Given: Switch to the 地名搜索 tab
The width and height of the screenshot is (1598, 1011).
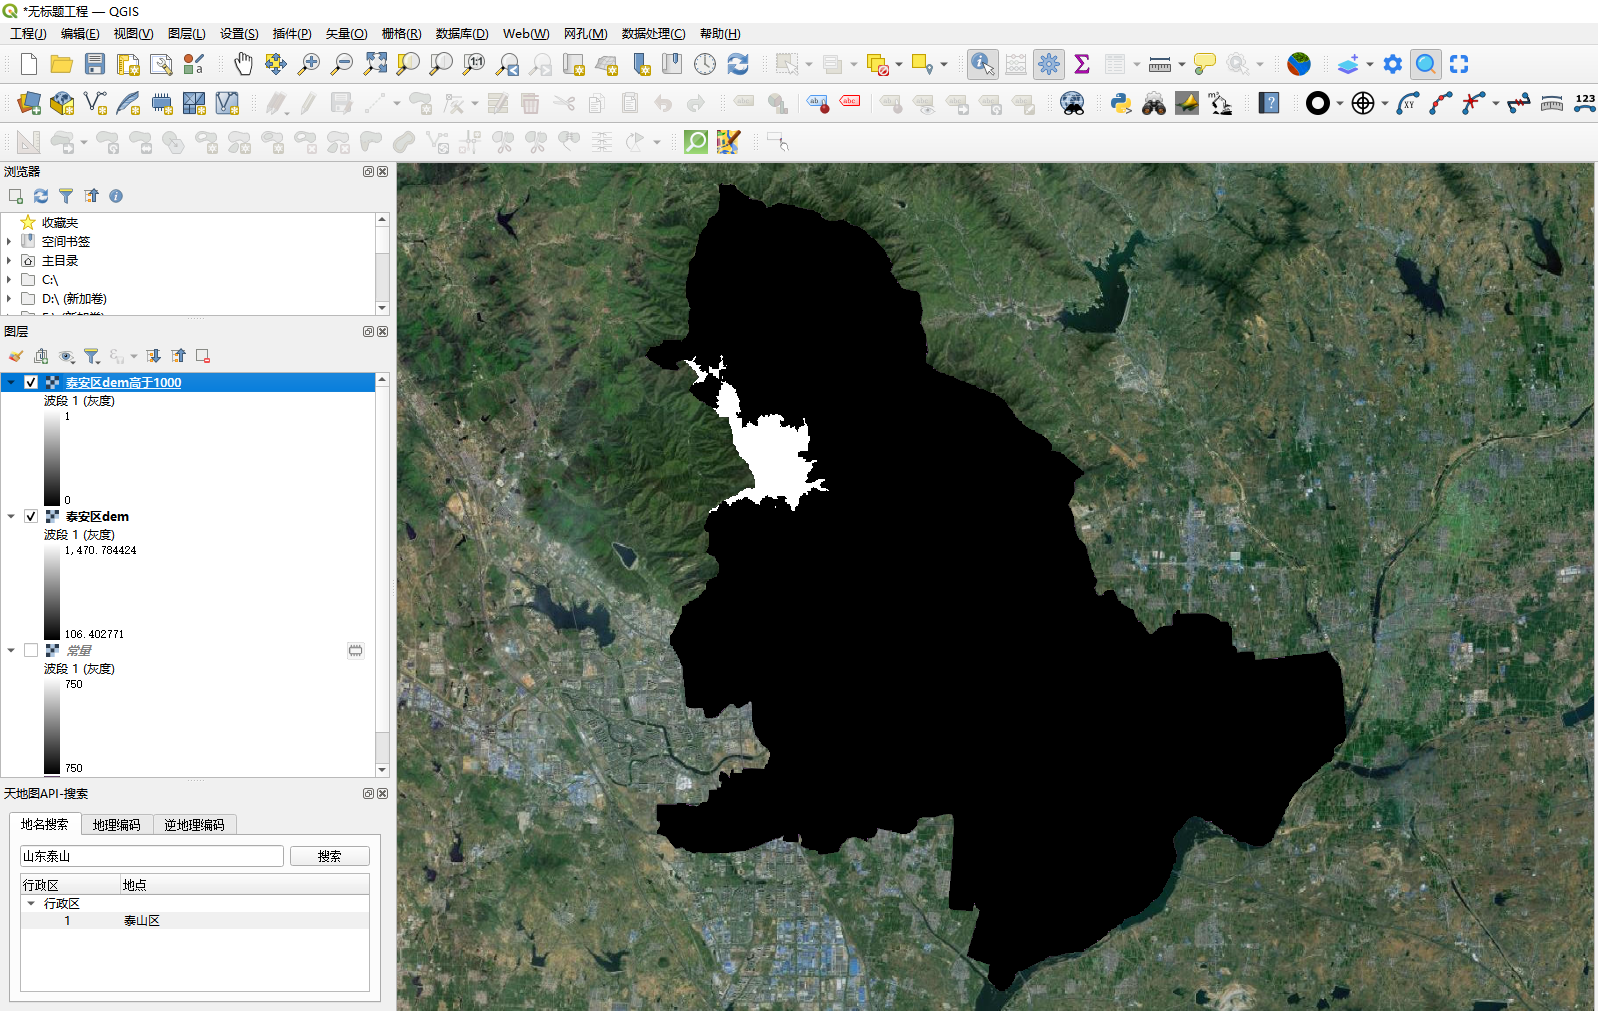Looking at the screenshot, I should coord(45,824).
